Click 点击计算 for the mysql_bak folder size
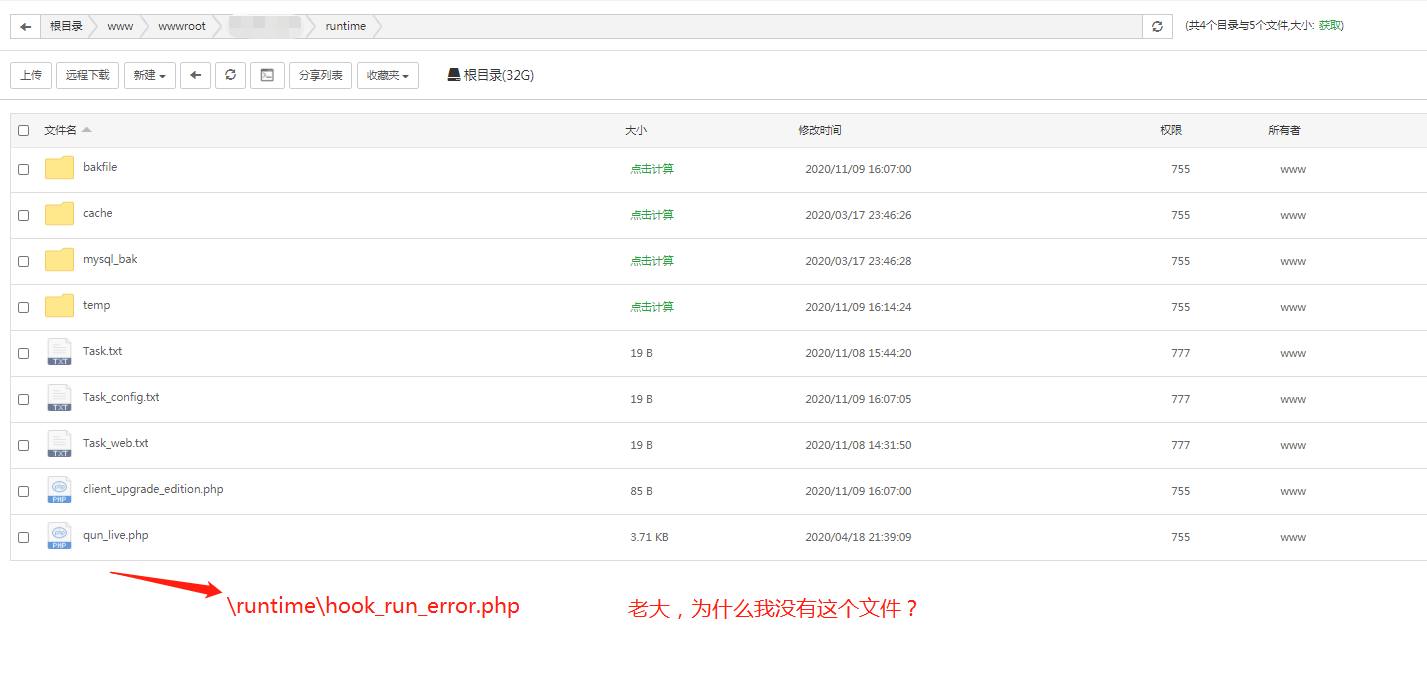The image size is (1427, 682). pos(652,261)
